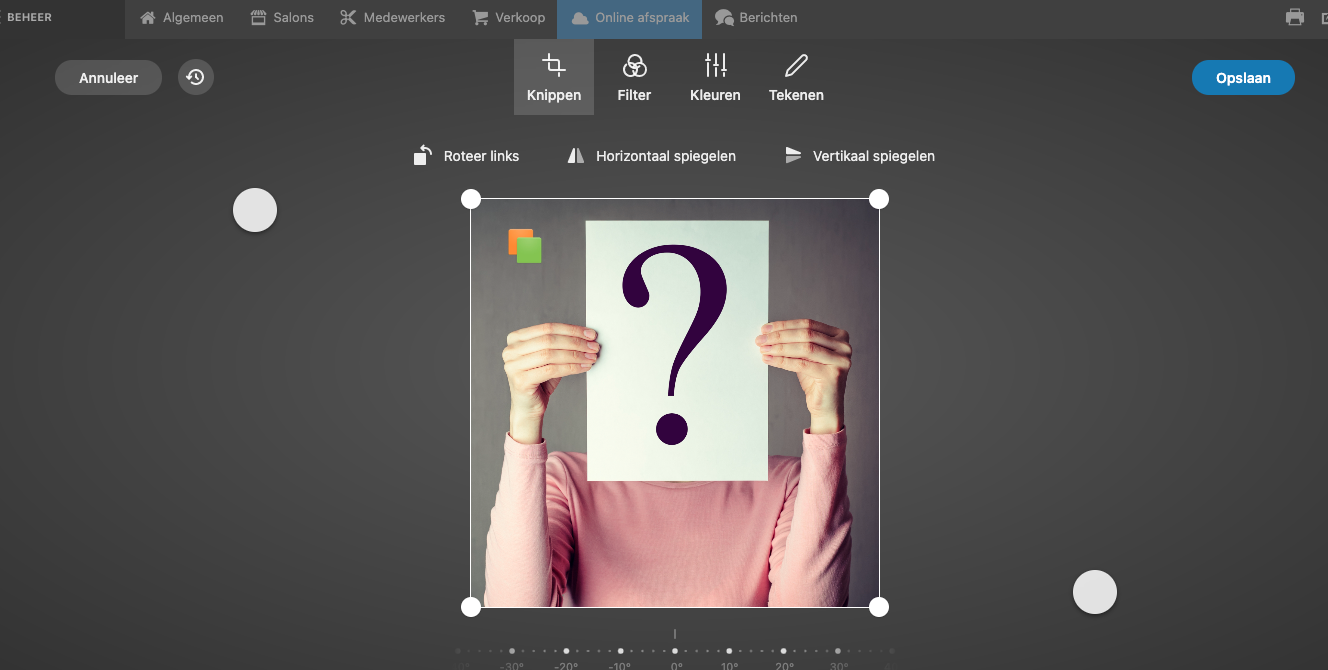Select the Tekenen pencil tool

coord(796,77)
